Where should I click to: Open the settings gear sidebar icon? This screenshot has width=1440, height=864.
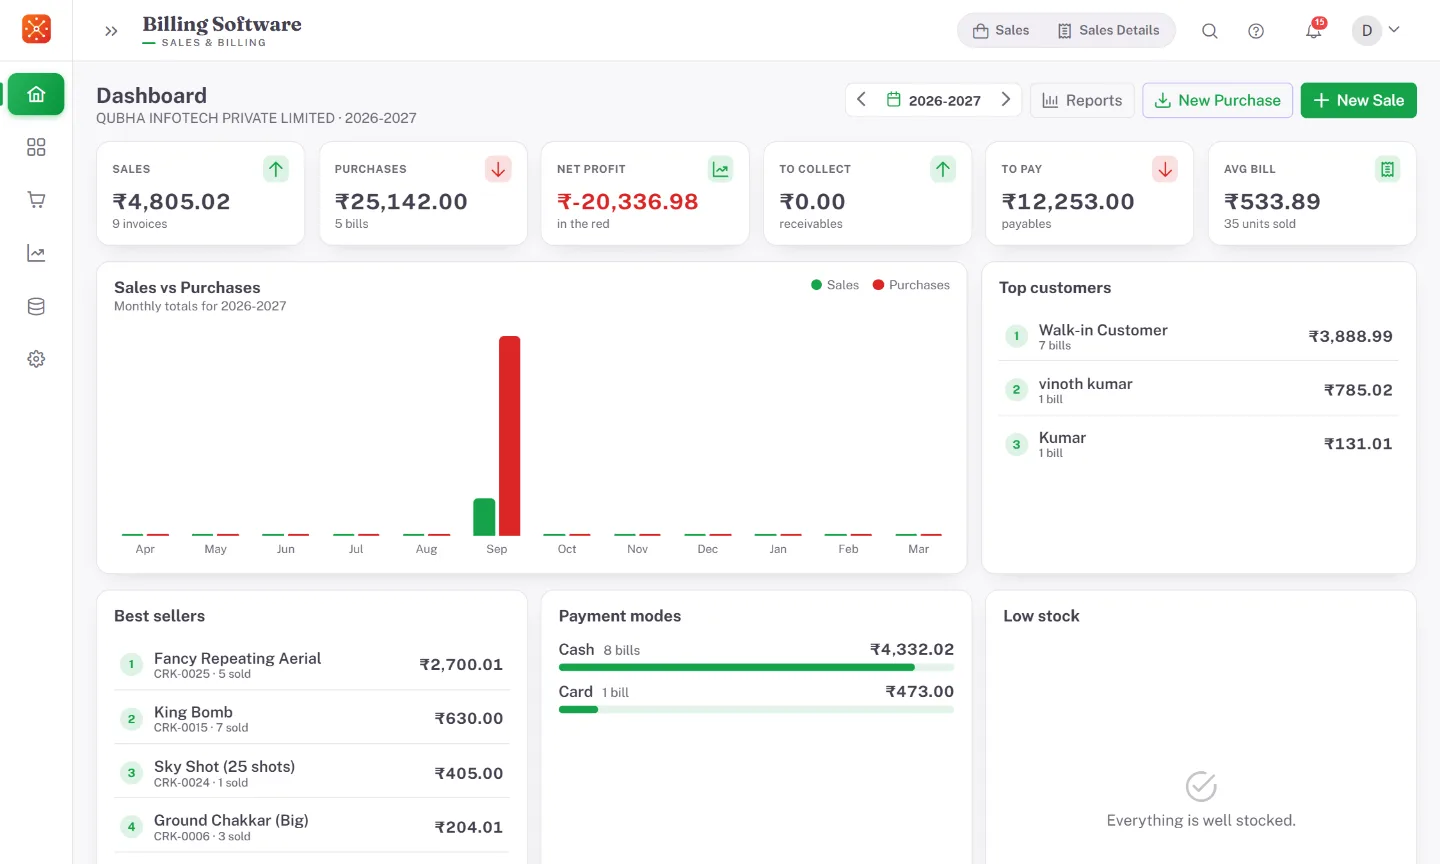(36, 359)
